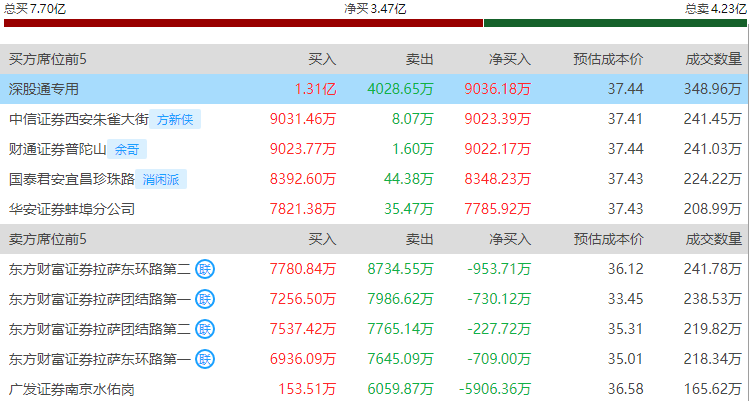Select the 深股通专用 highlighted row
This screenshot has width=749, height=401.
tap(374, 89)
